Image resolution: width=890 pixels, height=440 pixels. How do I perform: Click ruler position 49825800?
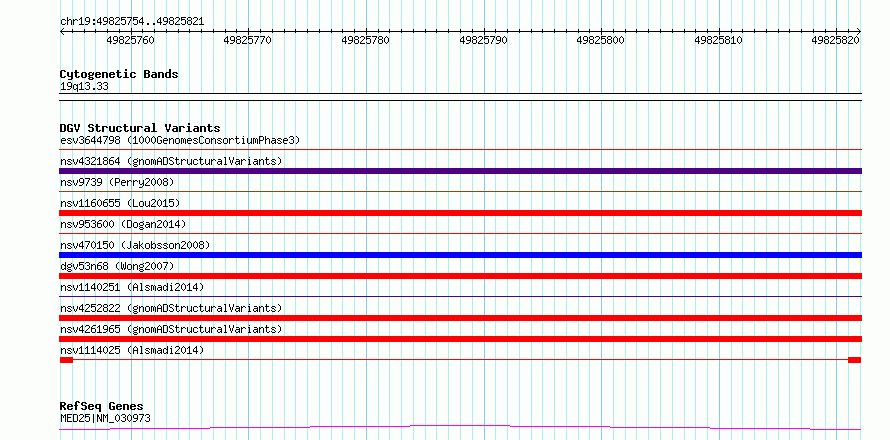[x=601, y=40]
